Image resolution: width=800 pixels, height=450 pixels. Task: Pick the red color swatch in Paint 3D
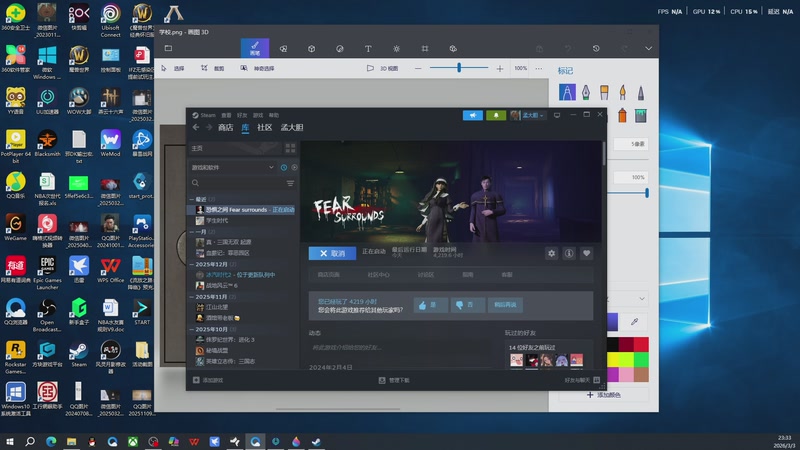641,344
